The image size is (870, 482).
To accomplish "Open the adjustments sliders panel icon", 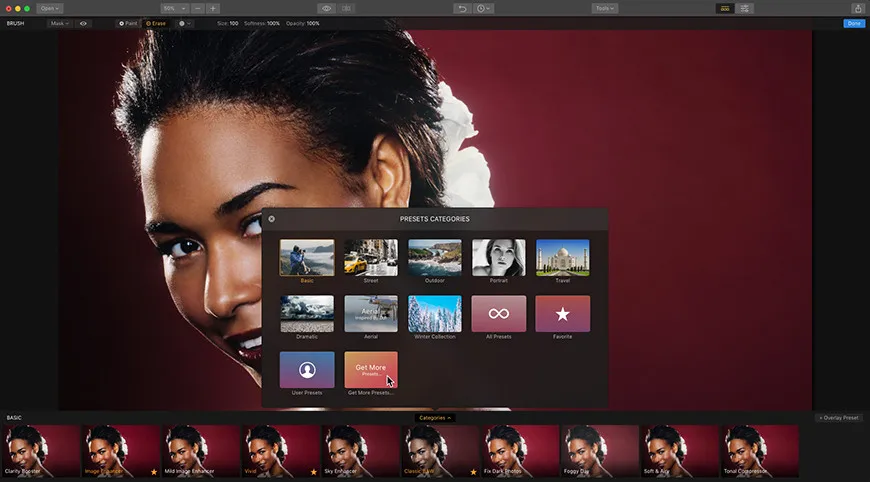I will pos(746,8).
